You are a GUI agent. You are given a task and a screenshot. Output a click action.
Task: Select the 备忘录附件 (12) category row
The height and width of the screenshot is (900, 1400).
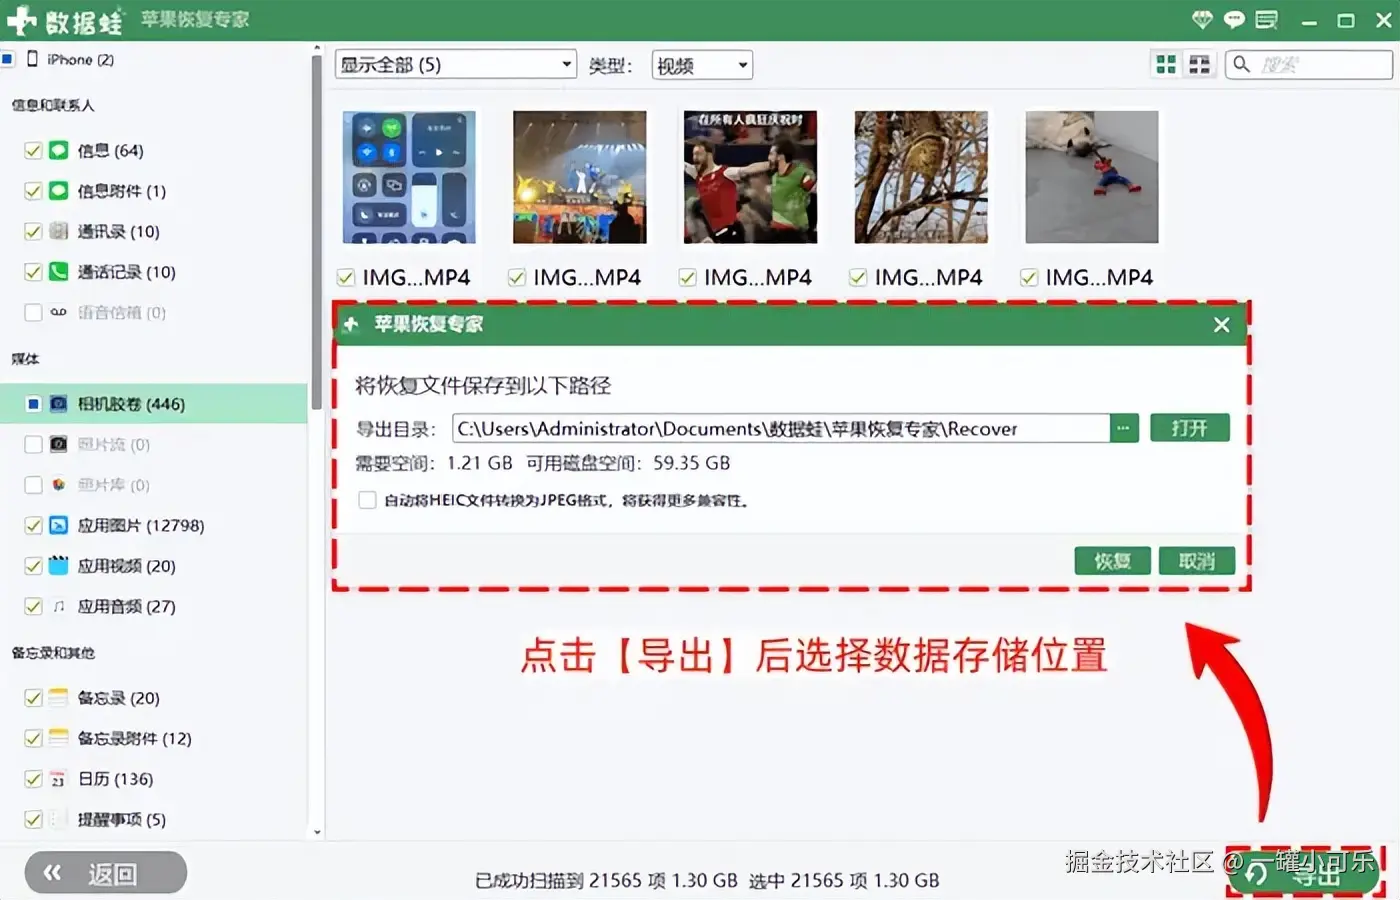(x=154, y=738)
